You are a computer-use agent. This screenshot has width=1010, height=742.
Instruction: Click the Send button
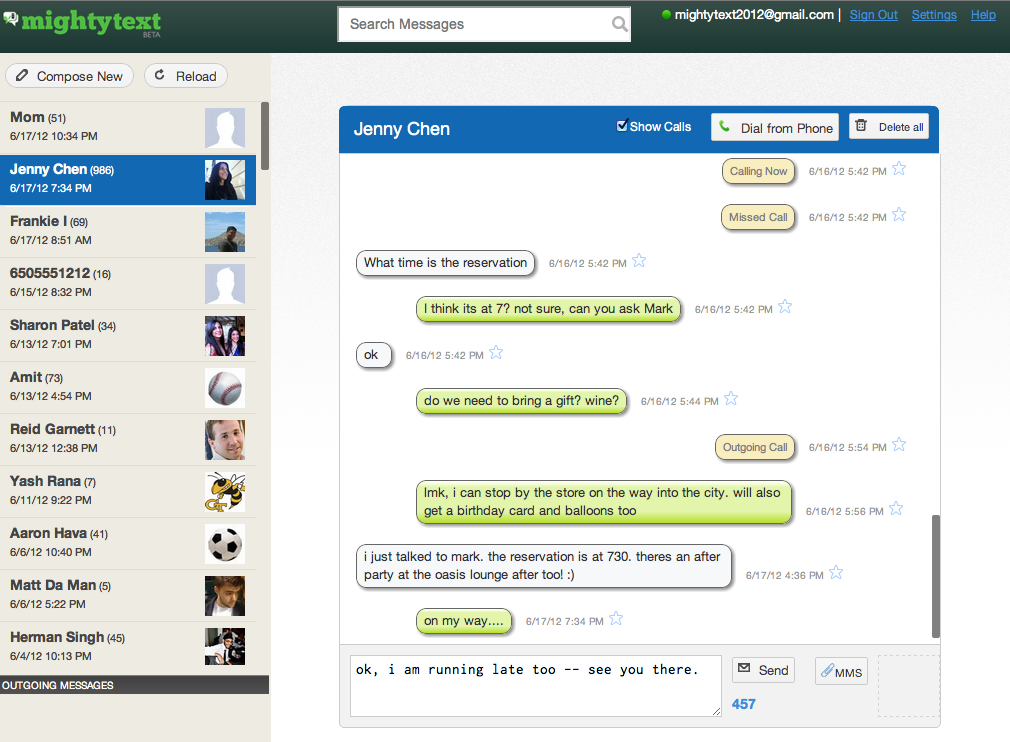click(x=763, y=670)
